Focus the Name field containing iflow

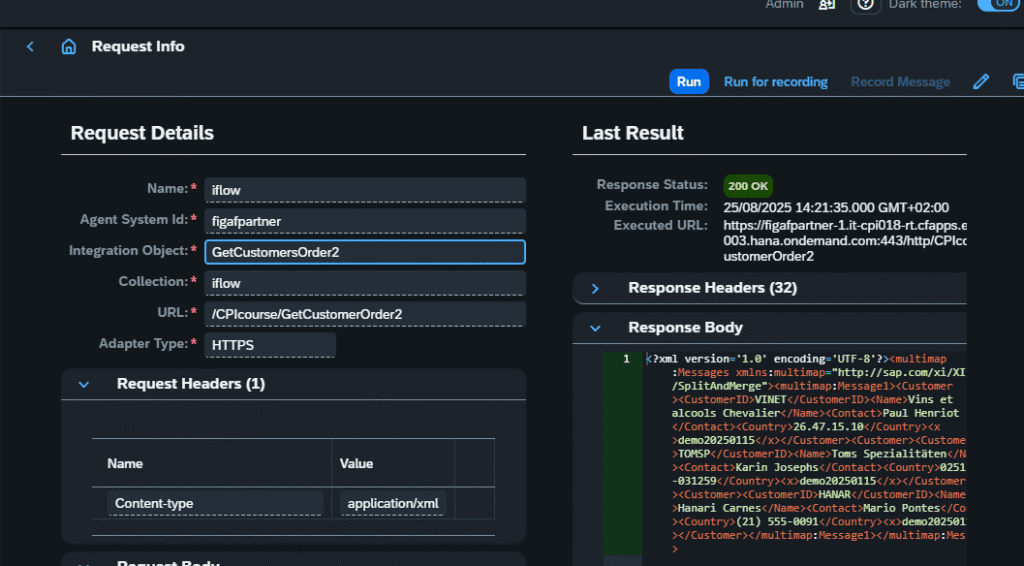click(365, 190)
